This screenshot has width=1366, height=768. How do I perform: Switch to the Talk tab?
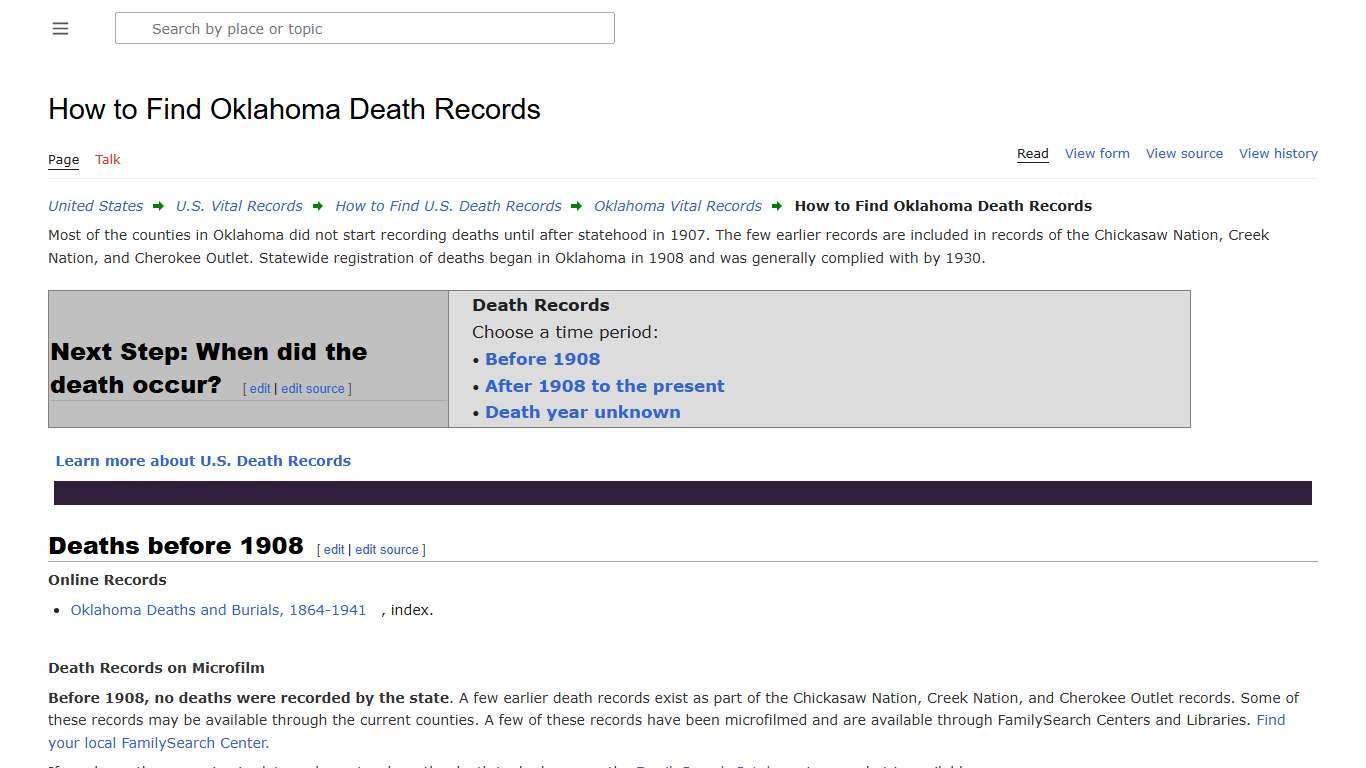tap(107, 159)
